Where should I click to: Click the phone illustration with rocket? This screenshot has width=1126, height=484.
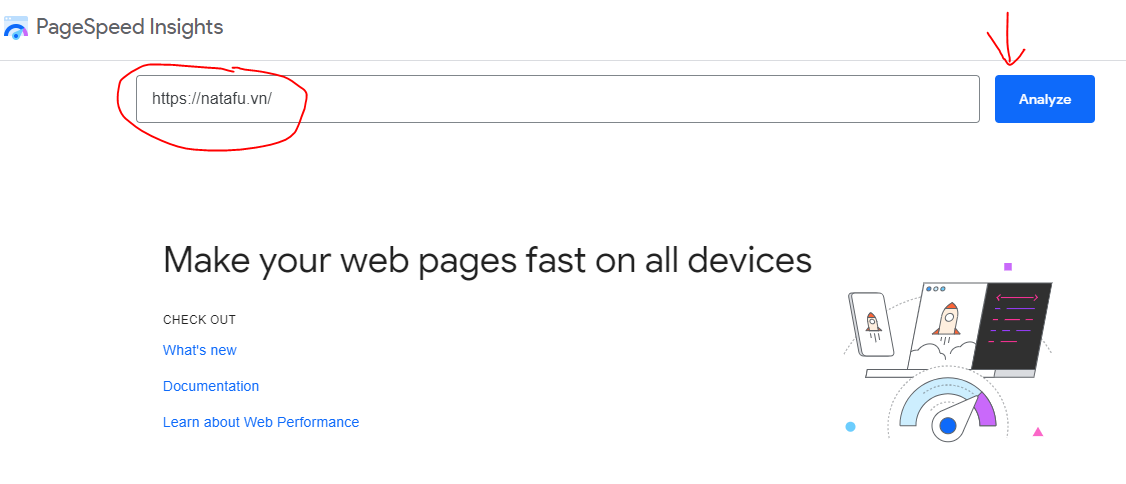point(873,323)
